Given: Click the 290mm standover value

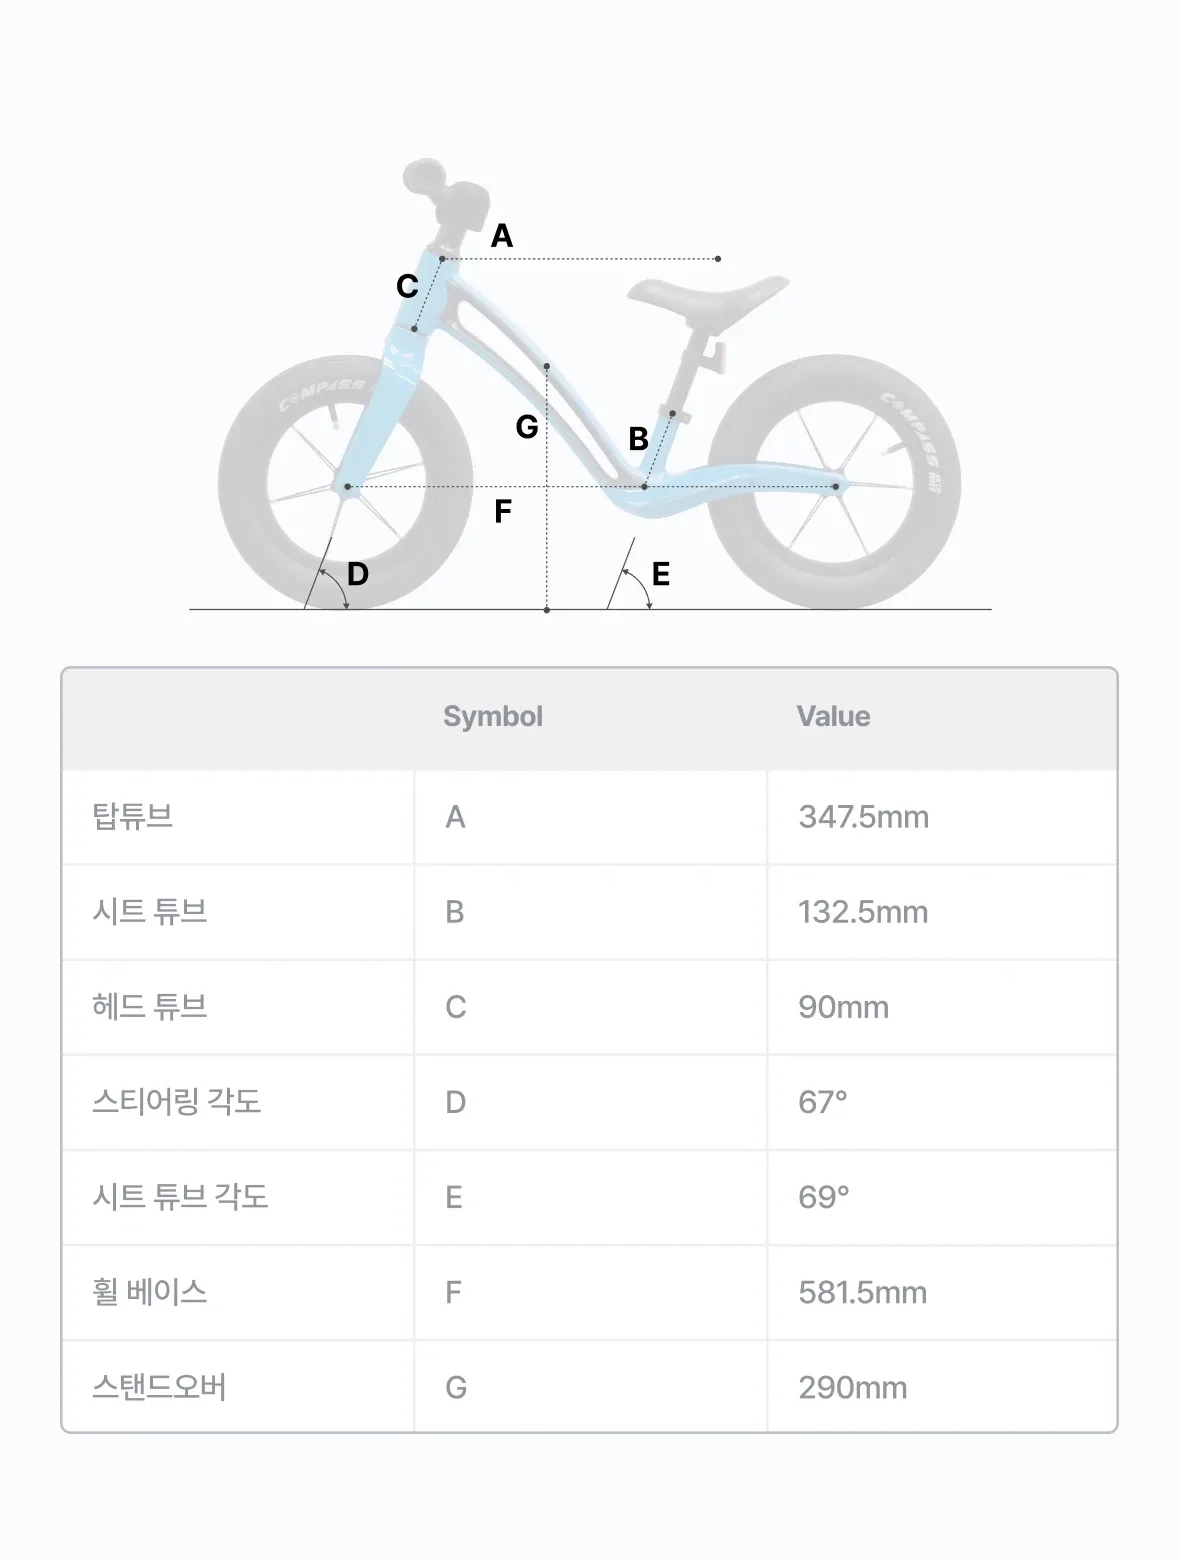Looking at the screenshot, I should coord(853,1387).
